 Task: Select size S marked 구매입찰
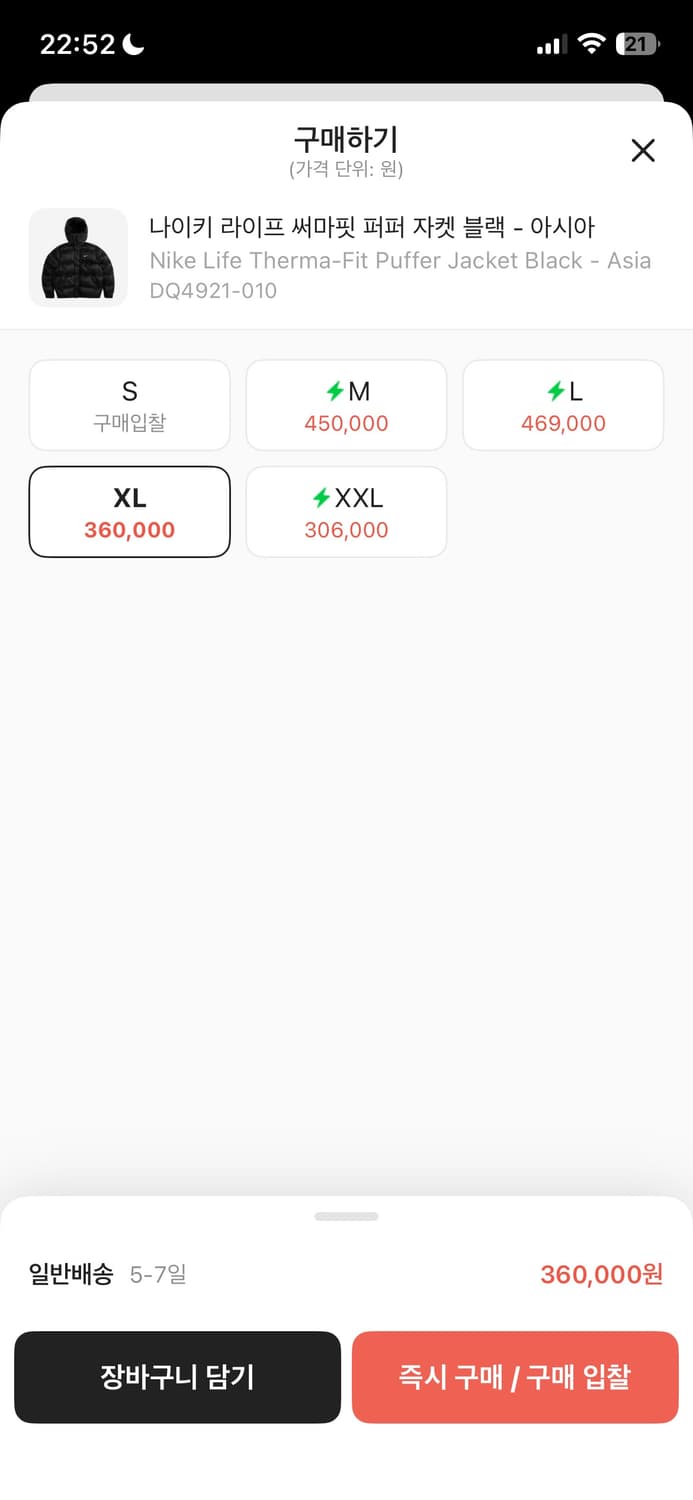pos(129,405)
